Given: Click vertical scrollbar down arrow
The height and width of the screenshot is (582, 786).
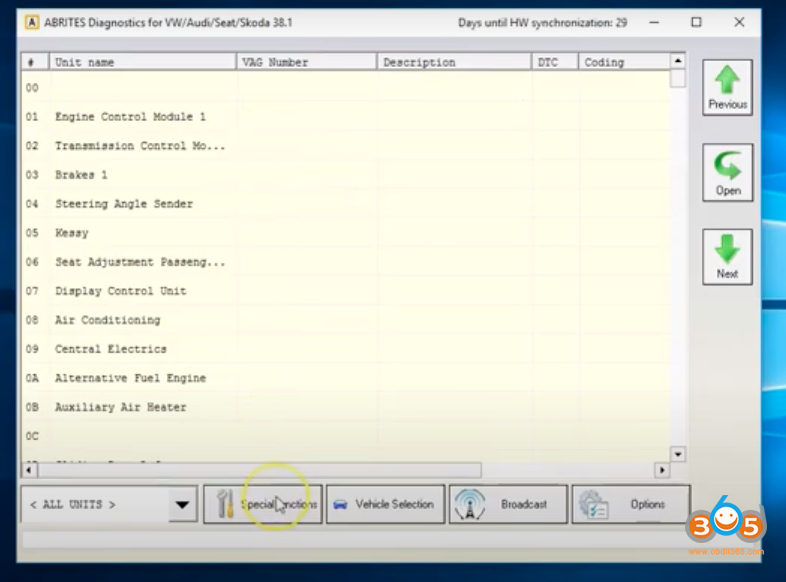Looking at the screenshot, I should click(678, 455).
